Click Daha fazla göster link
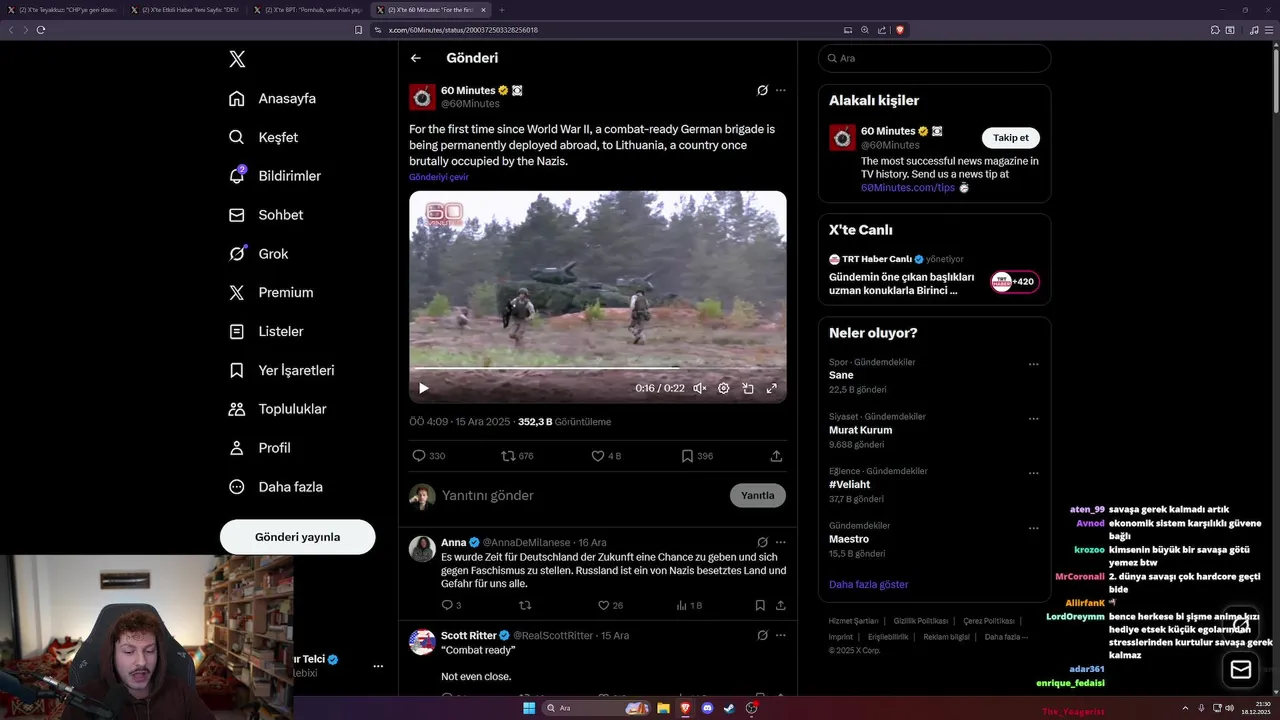 point(868,584)
